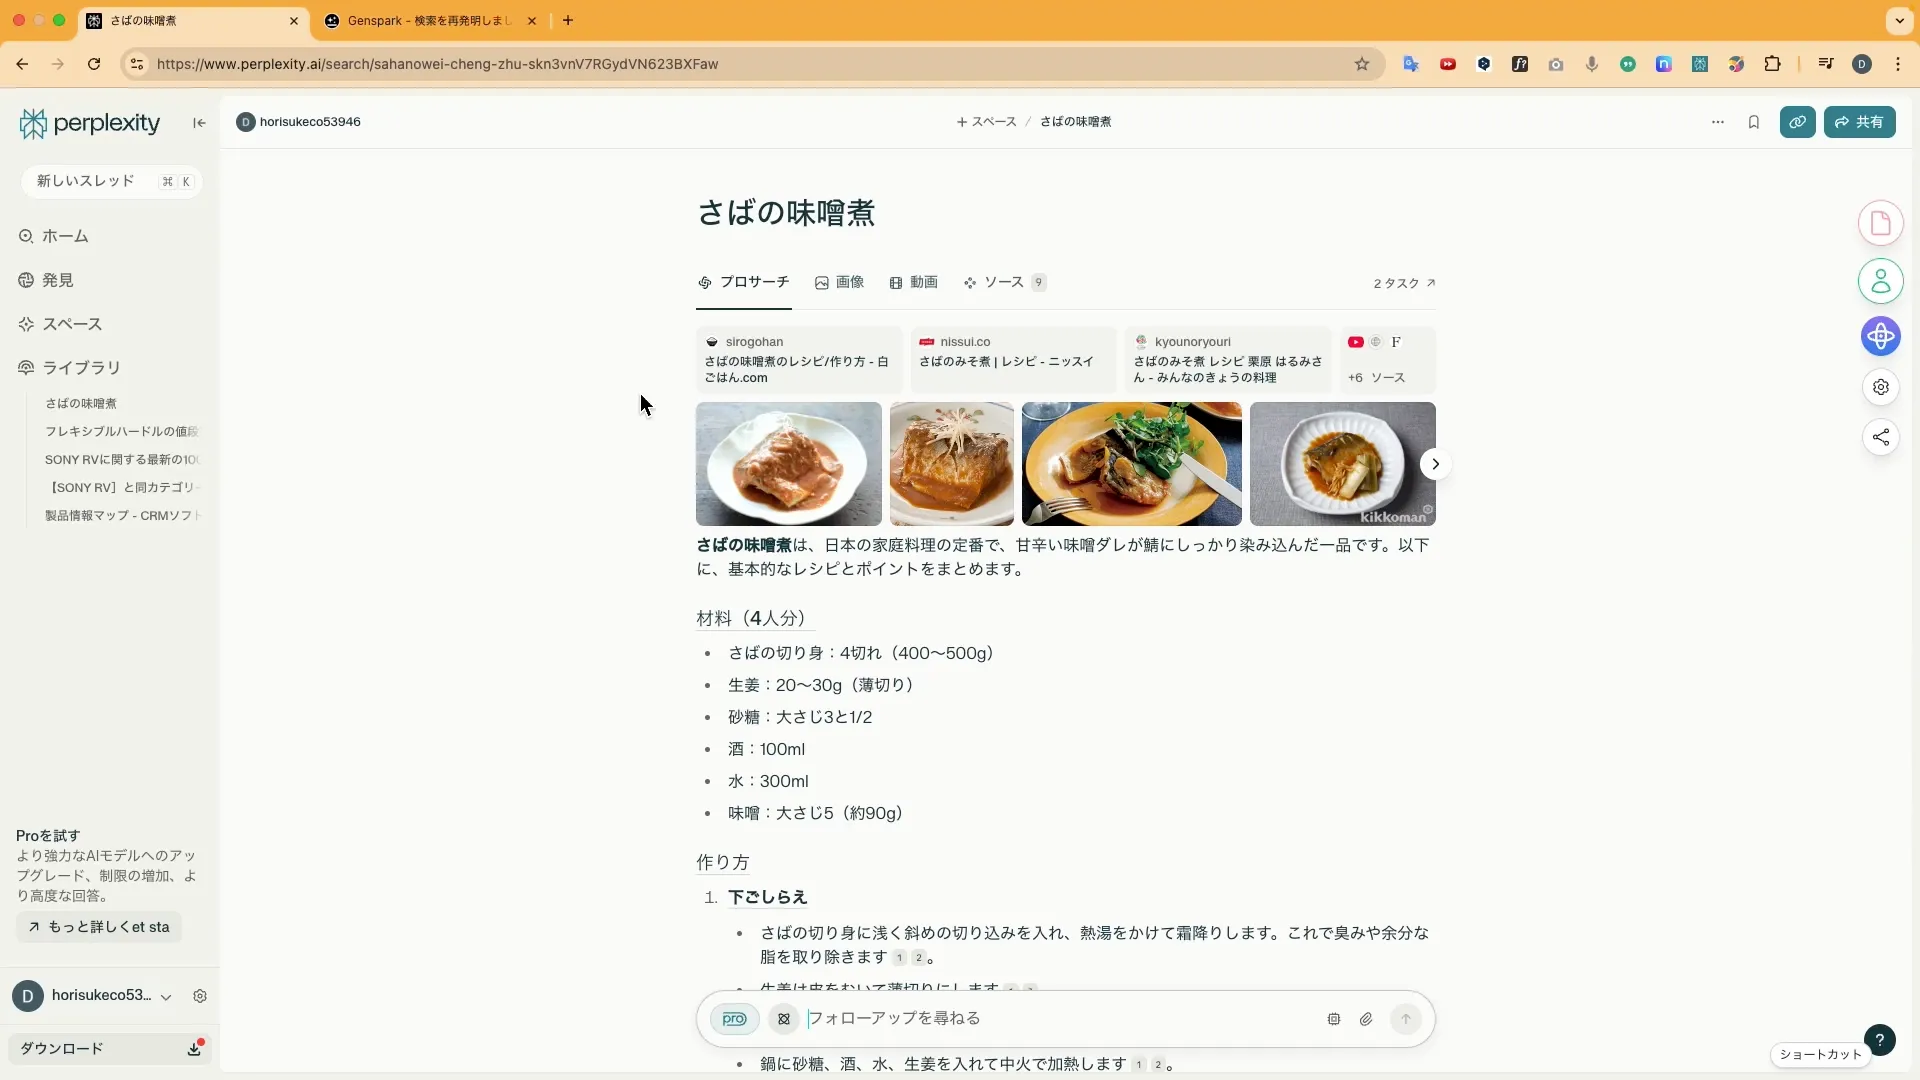Bookmark this thread with the bookmark icon
Screen dimensions: 1920x1080
pyautogui.click(x=1754, y=122)
